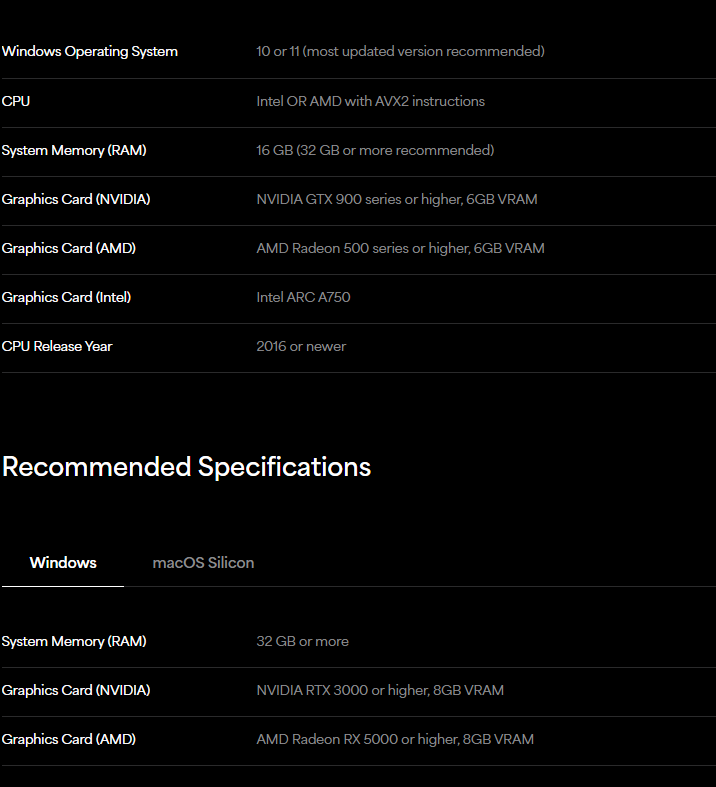Viewport: 716px width, 787px height.
Task: Click recommended Graphics Card (AMD) label
Action: pyautogui.click(x=69, y=739)
